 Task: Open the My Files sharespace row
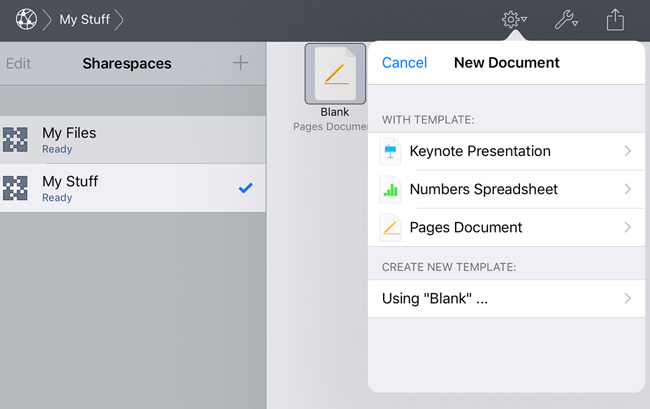pyautogui.click(x=133, y=140)
